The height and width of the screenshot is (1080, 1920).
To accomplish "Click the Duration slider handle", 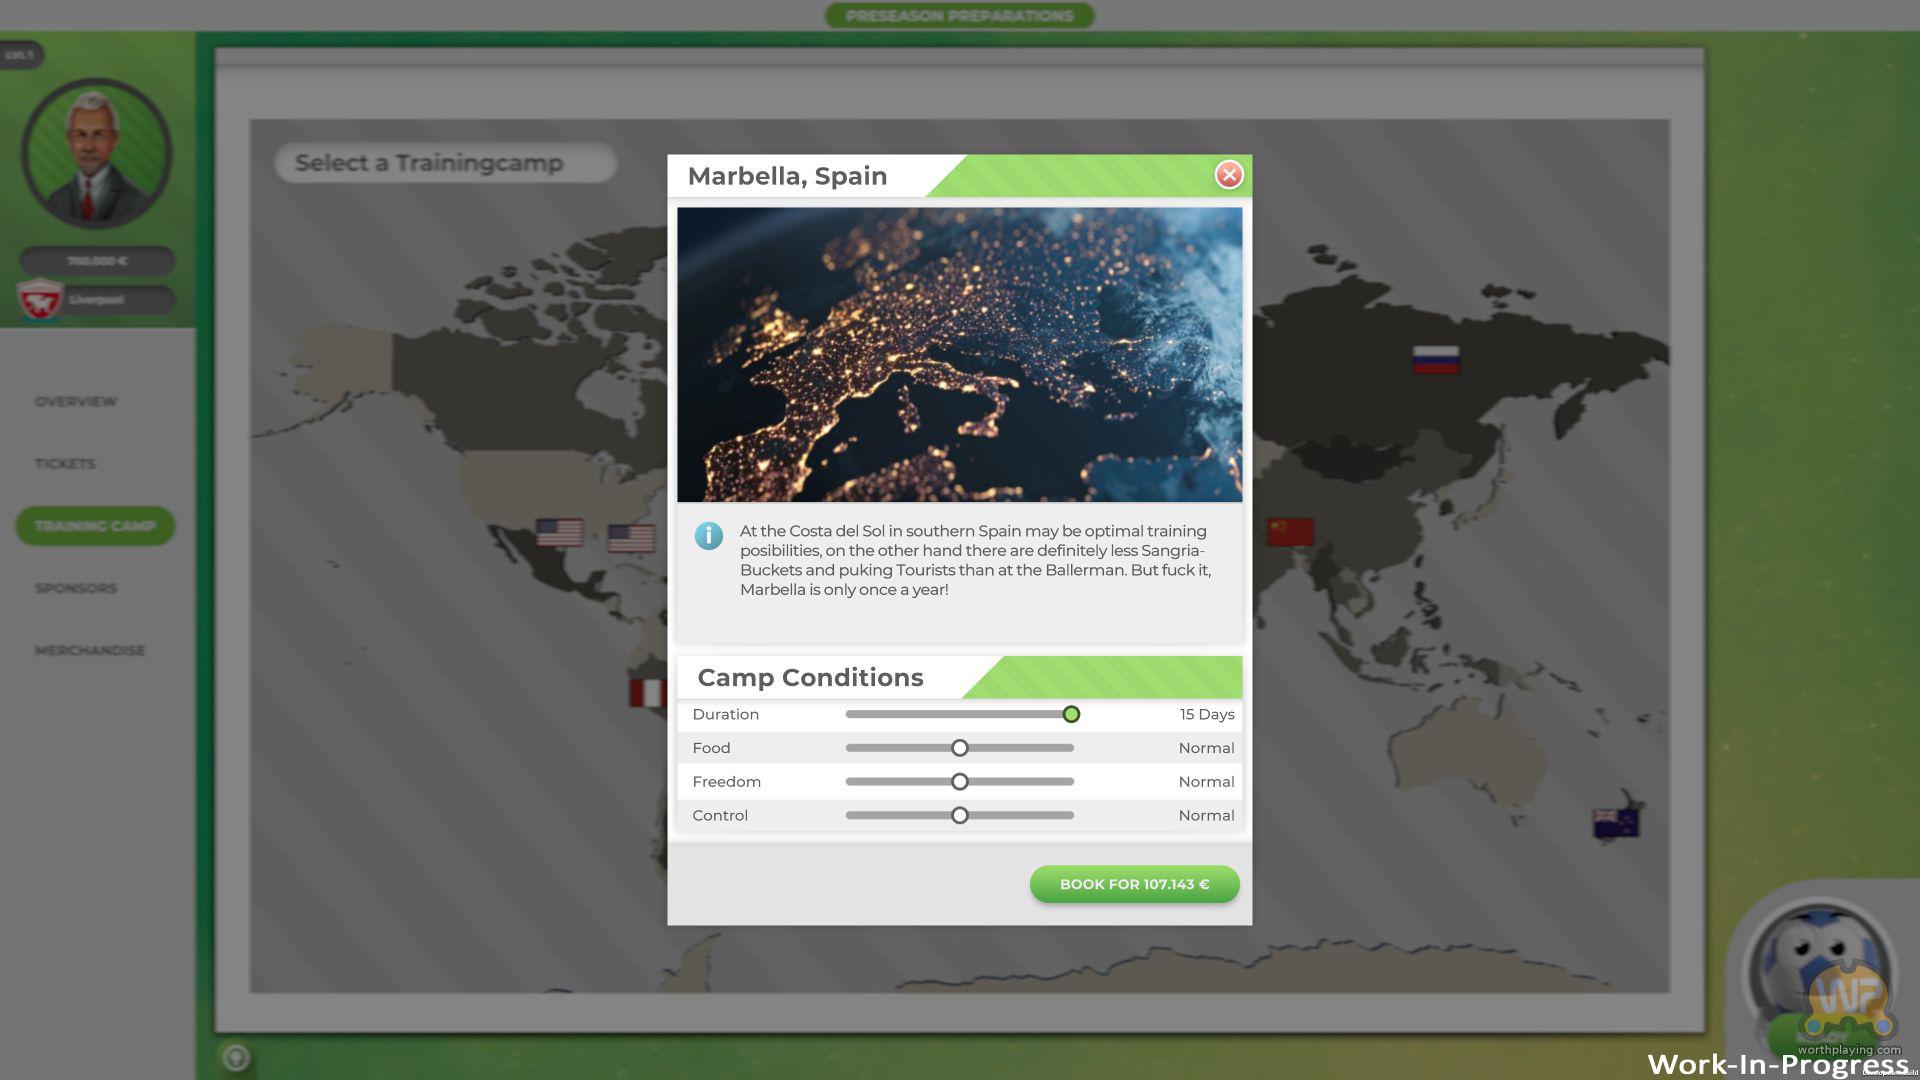I will click(1071, 714).
